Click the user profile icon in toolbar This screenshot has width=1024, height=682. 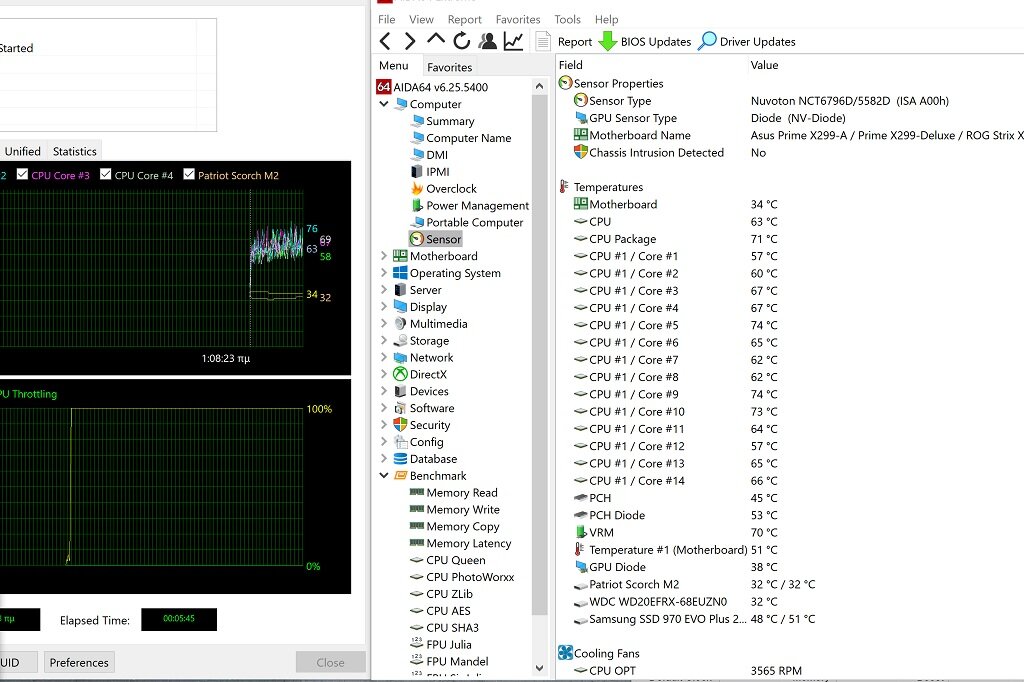(487, 41)
